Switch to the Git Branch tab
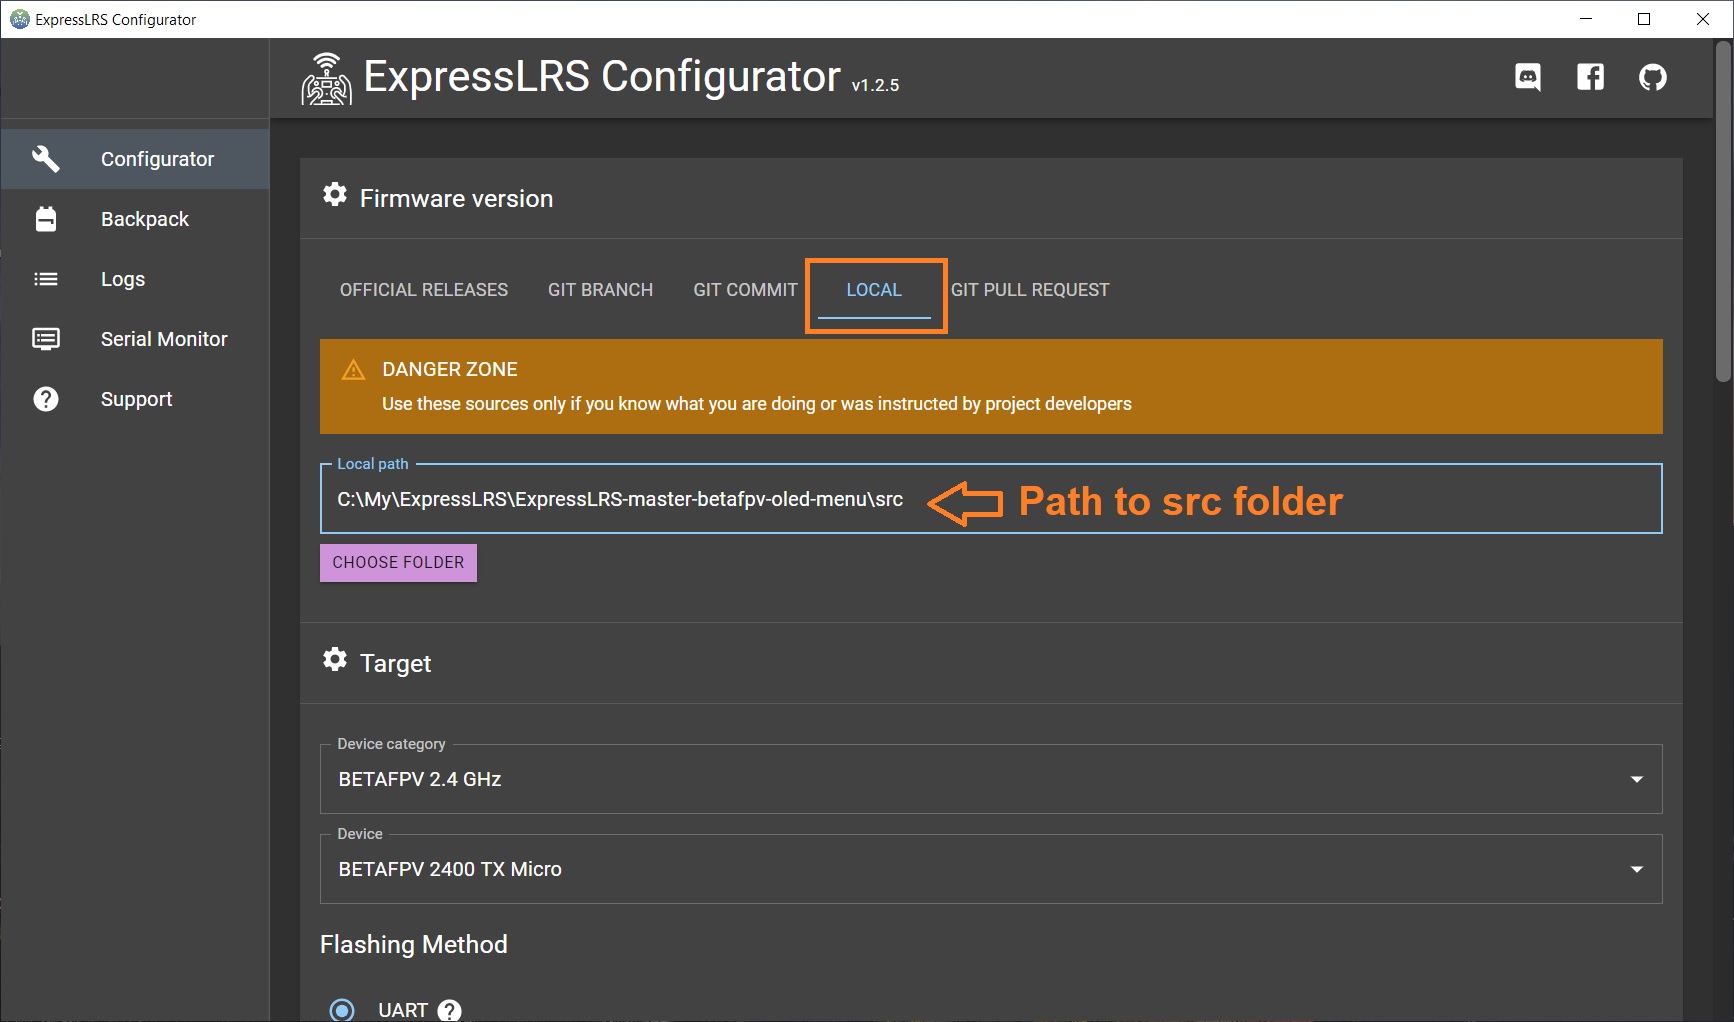 [x=600, y=290]
